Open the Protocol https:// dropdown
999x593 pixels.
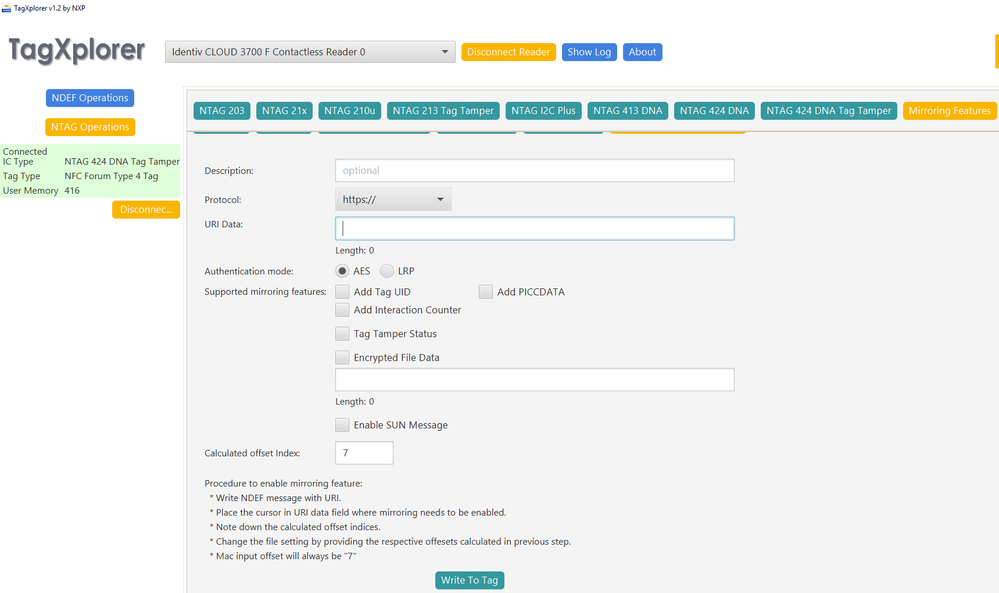[x=393, y=199]
